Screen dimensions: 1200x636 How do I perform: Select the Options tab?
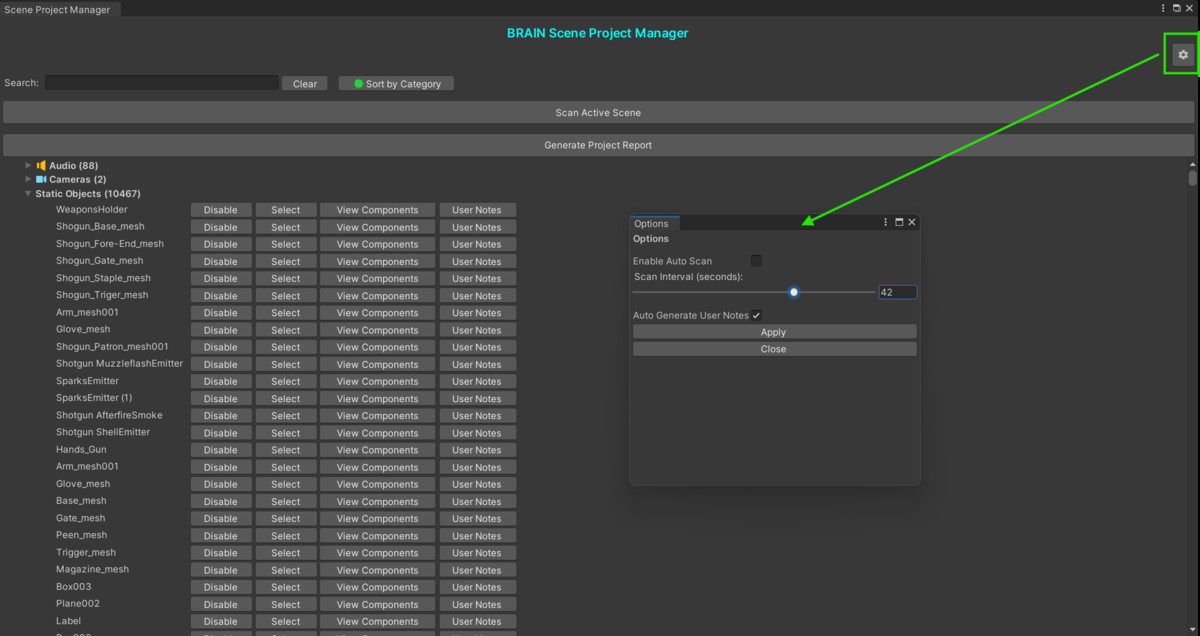coord(654,223)
